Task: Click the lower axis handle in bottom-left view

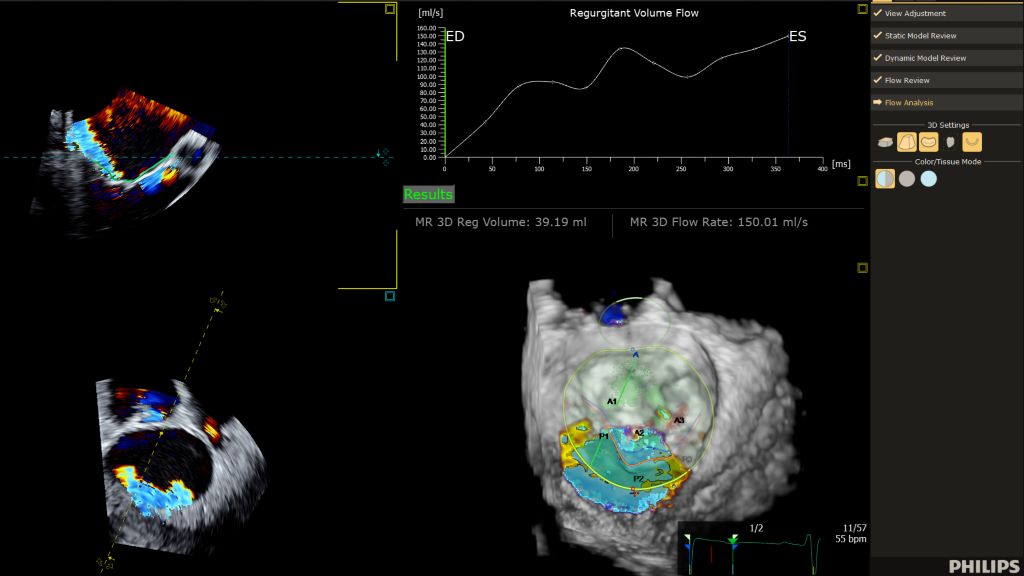Action: (105, 560)
